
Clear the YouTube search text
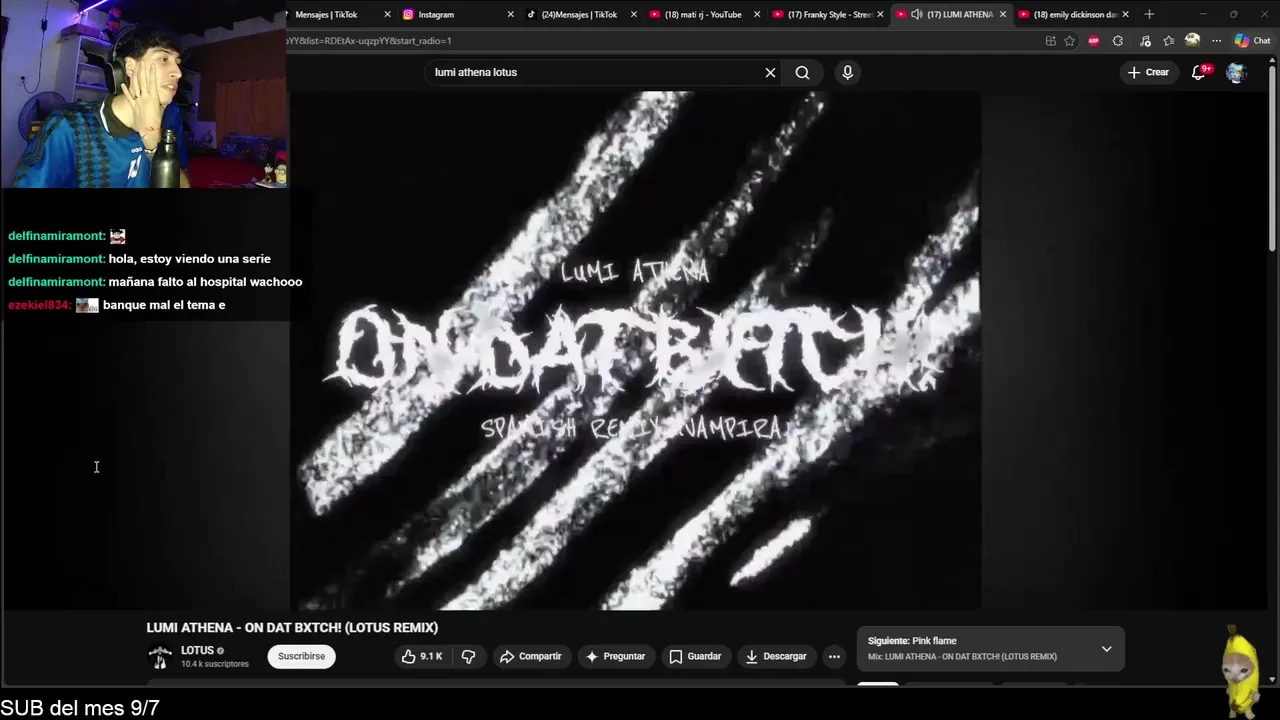coord(770,72)
